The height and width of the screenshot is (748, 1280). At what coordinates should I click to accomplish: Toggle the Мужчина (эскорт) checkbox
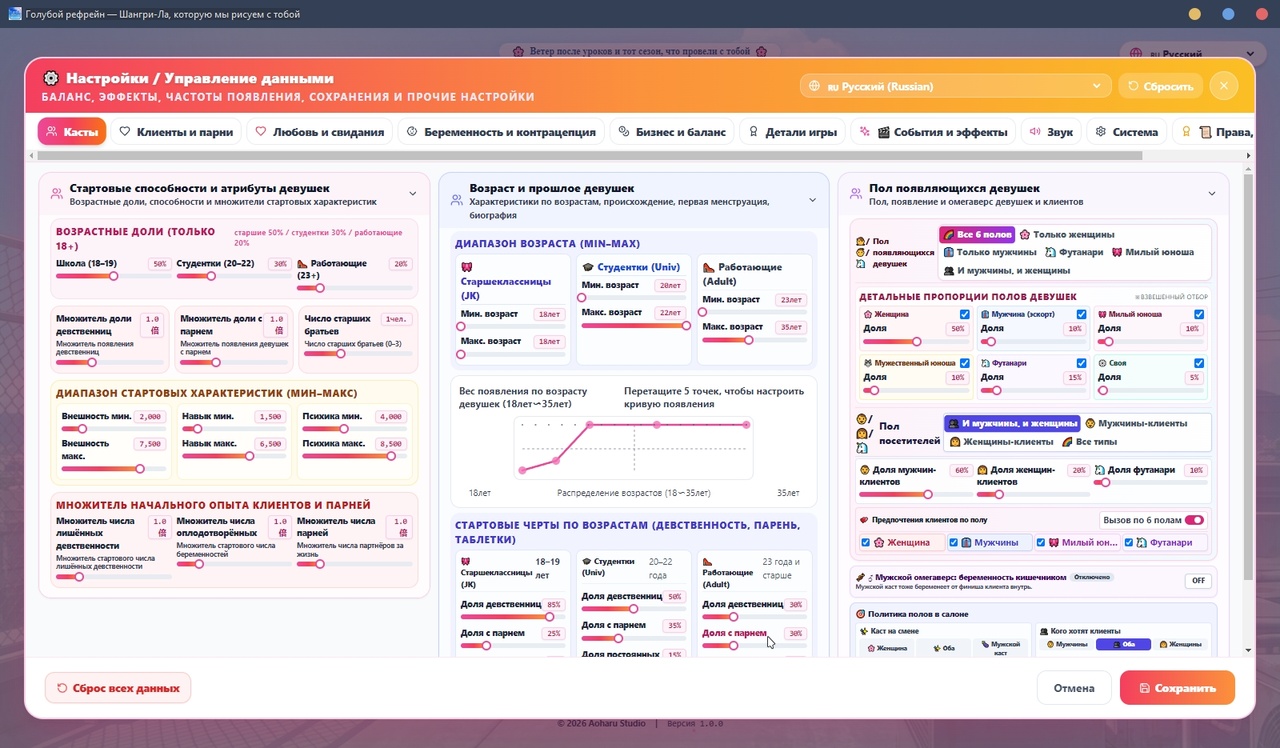[1081, 314]
